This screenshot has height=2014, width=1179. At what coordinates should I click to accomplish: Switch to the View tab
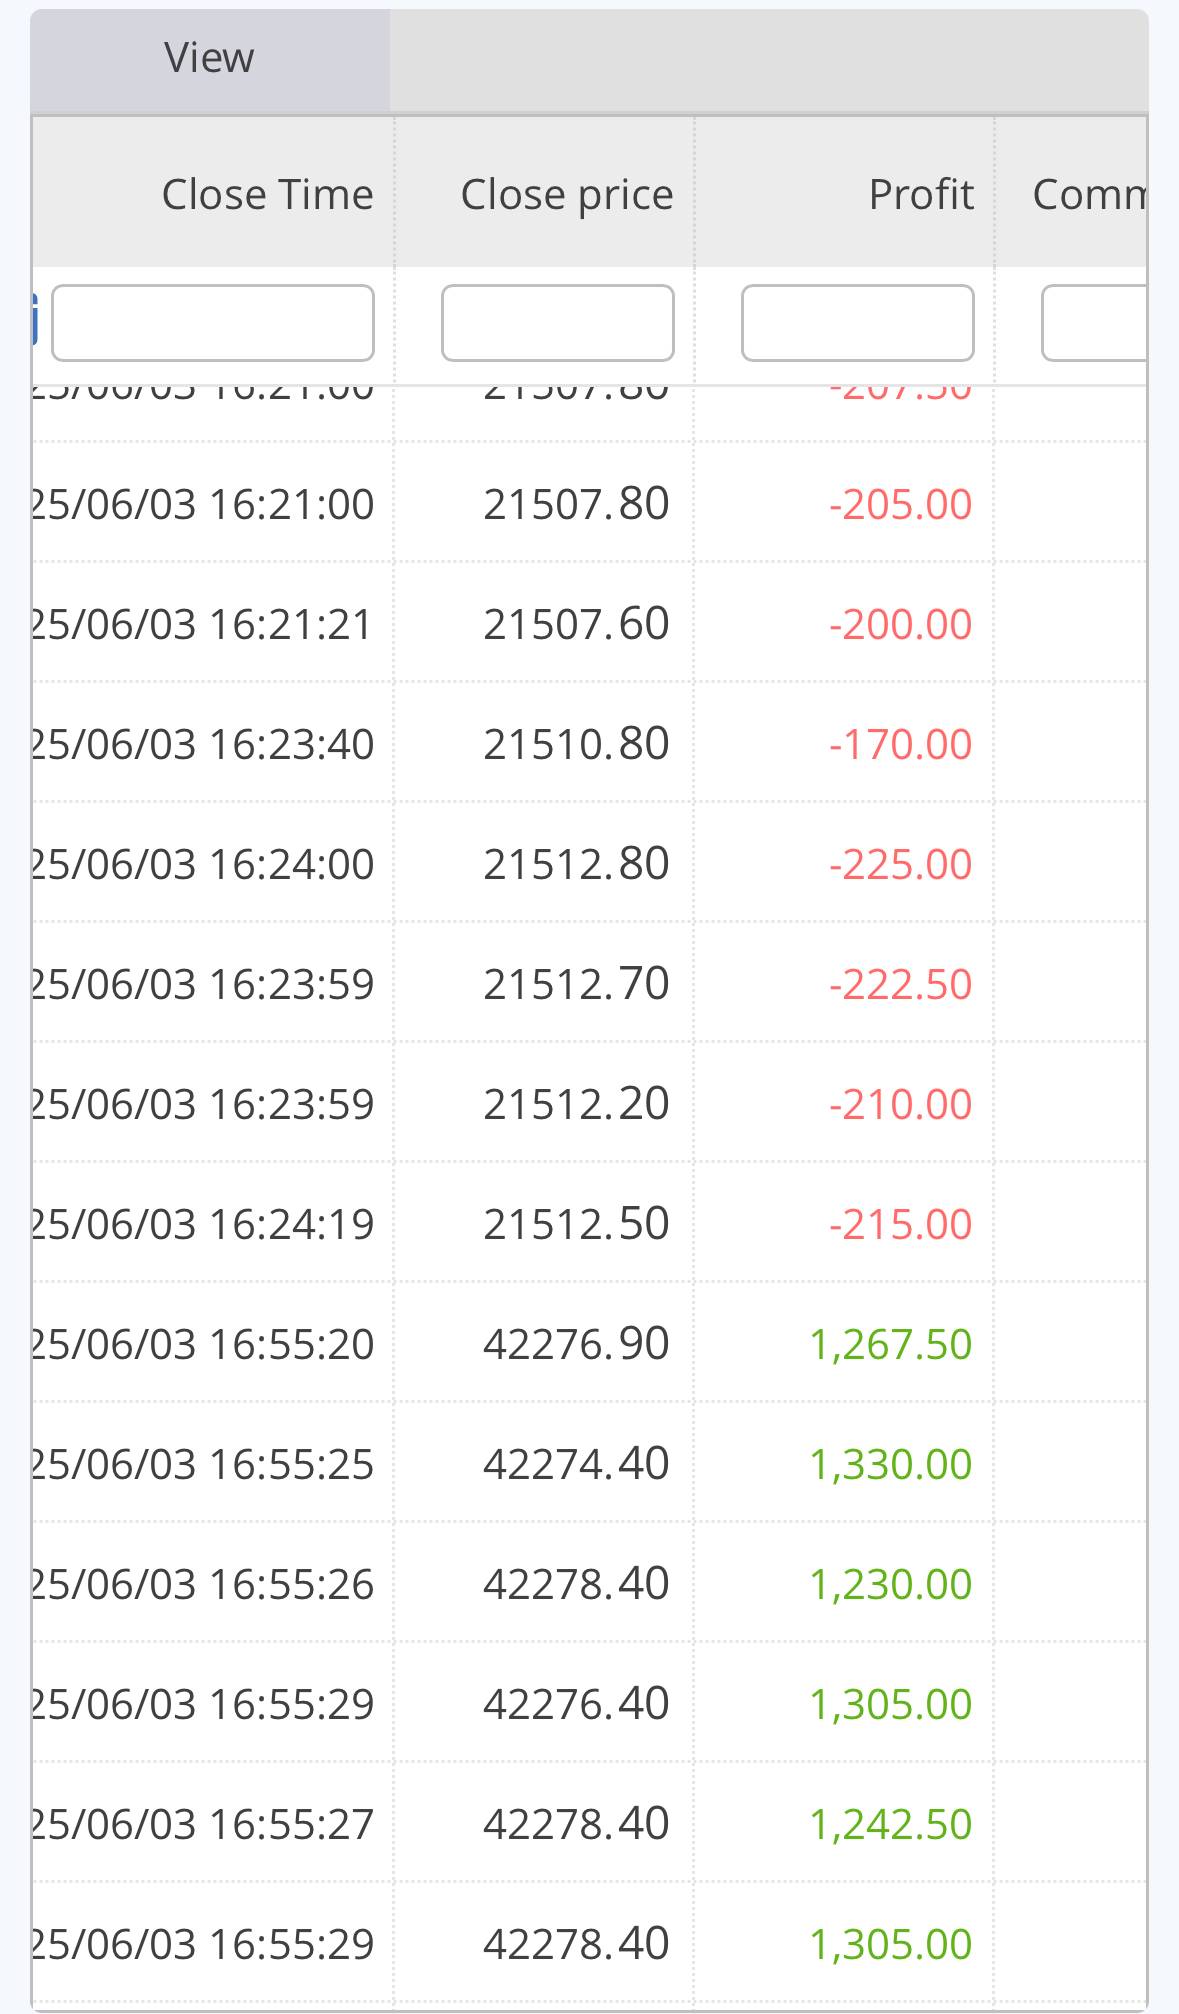(209, 59)
